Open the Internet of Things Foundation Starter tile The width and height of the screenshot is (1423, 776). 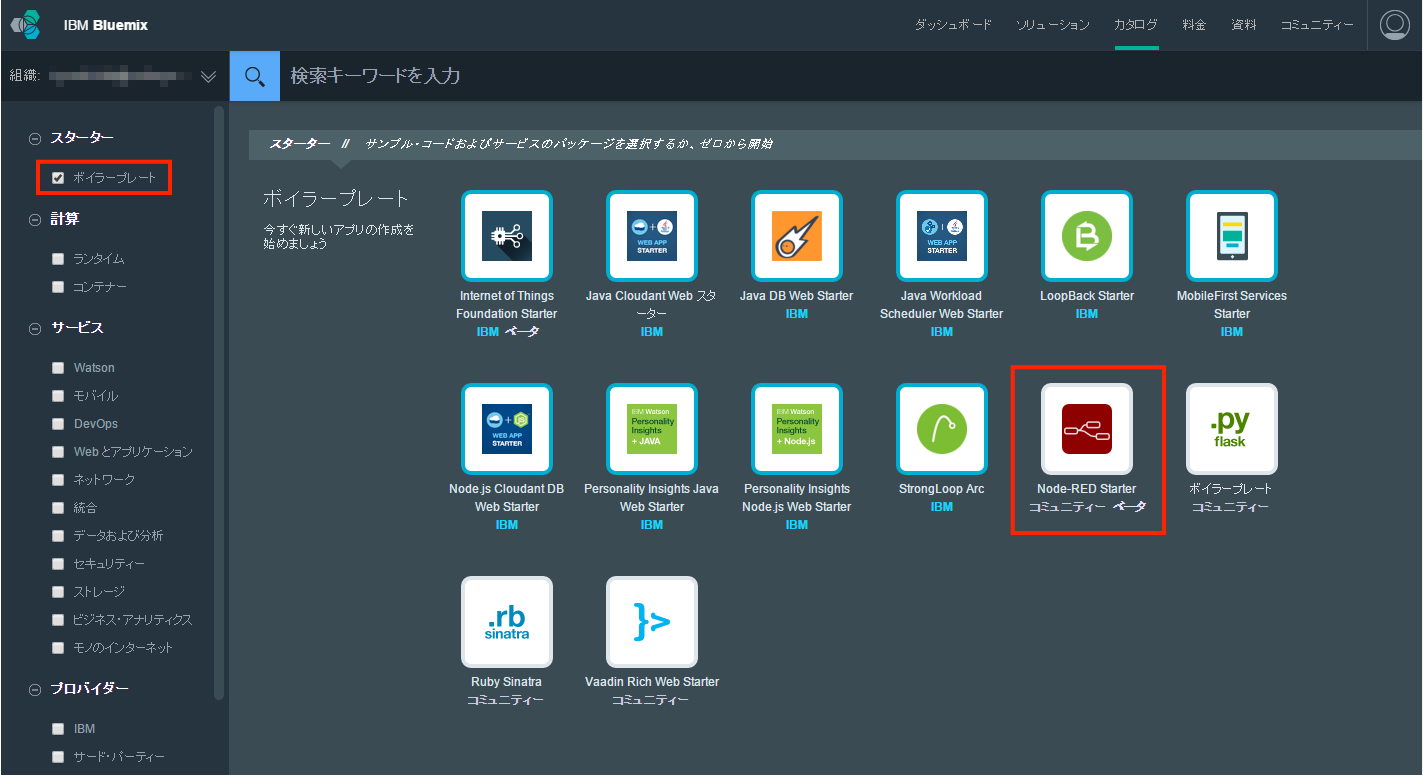click(x=507, y=236)
